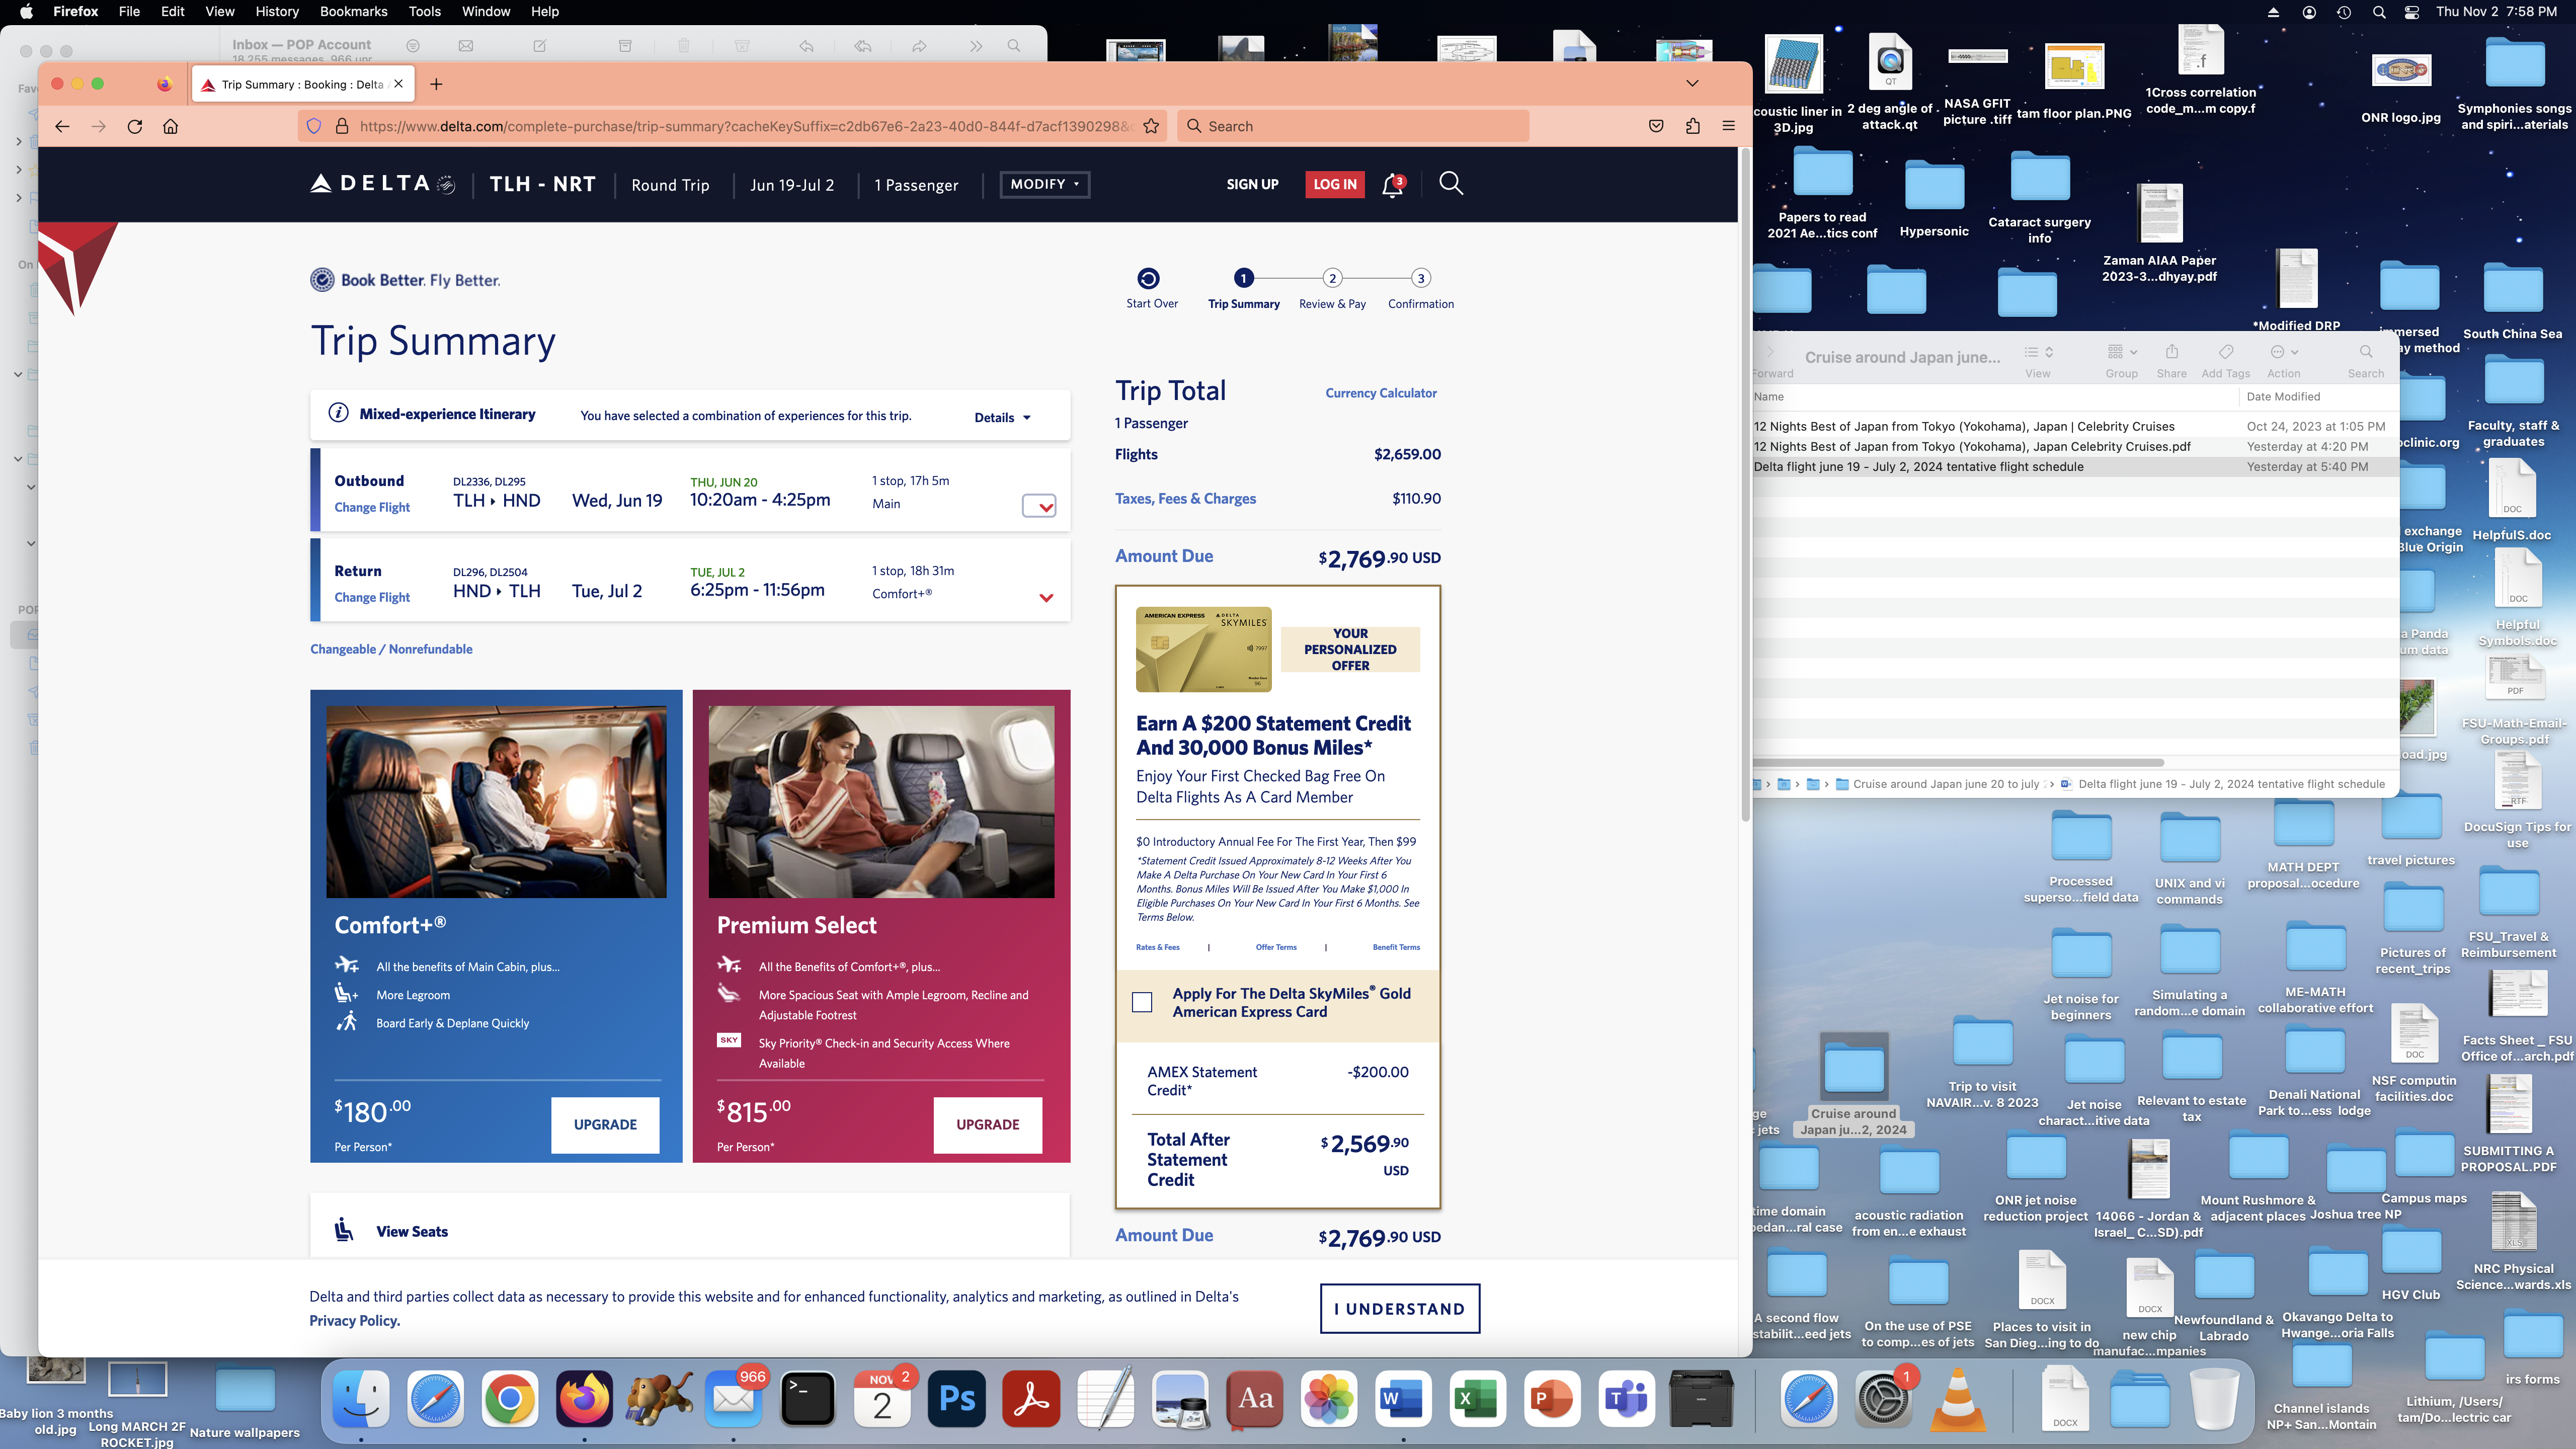This screenshot has height=1449, width=2576.
Task: Open Mail with 966 badge in Dock
Action: (x=734, y=1398)
